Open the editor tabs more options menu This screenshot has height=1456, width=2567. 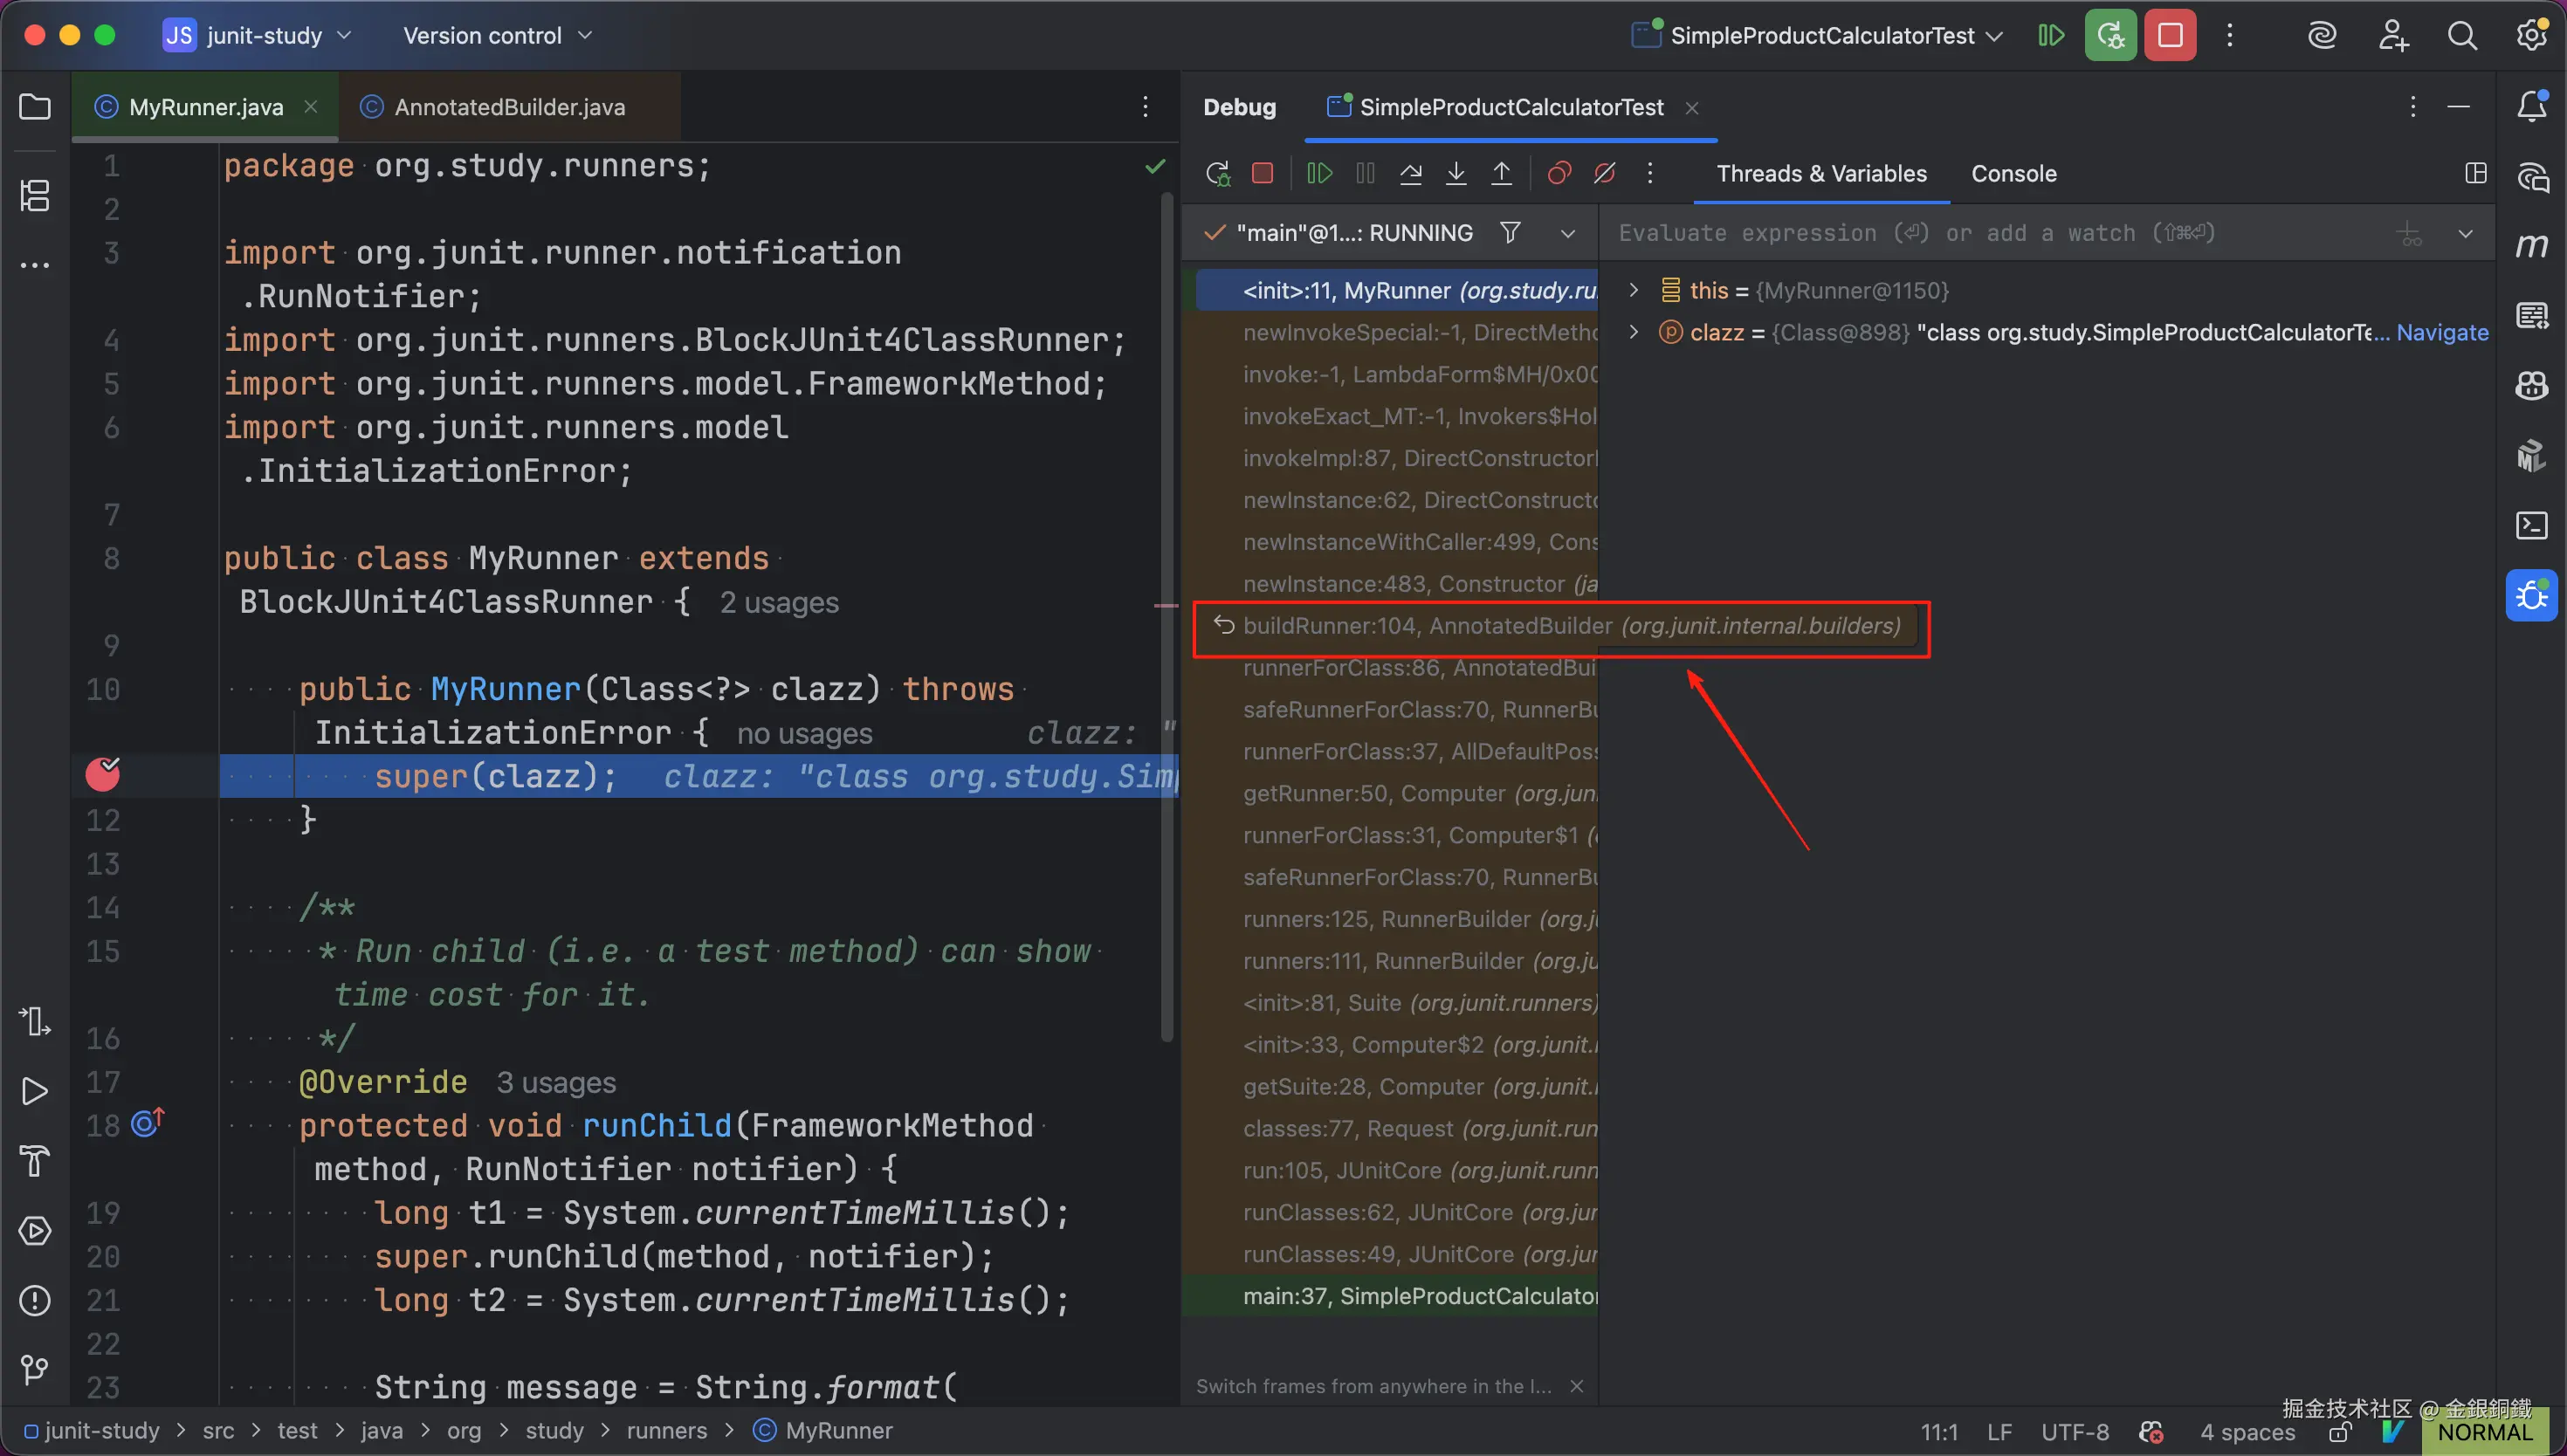coord(1145,107)
